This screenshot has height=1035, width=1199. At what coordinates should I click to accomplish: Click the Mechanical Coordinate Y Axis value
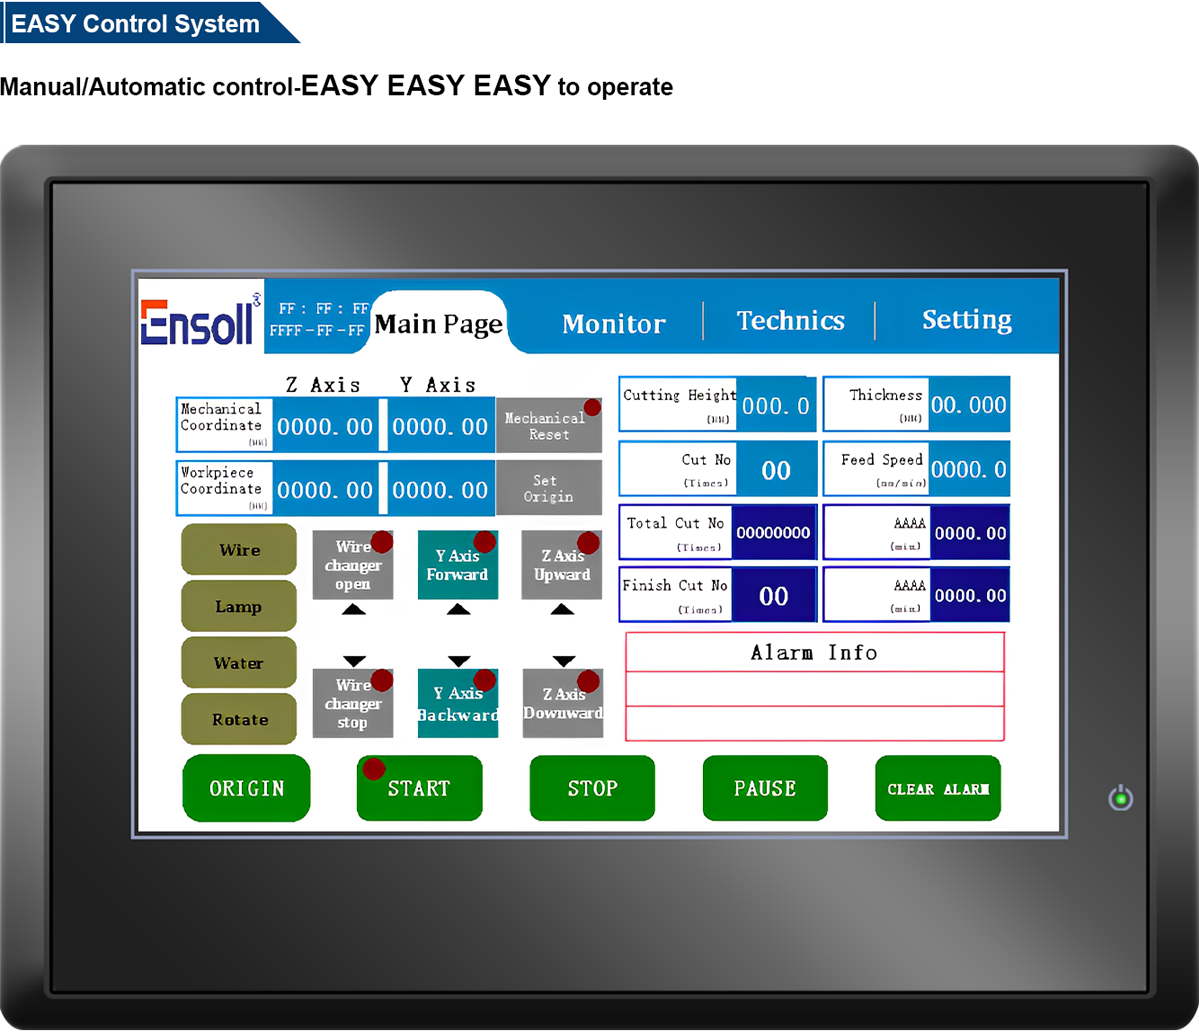pos(440,426)
